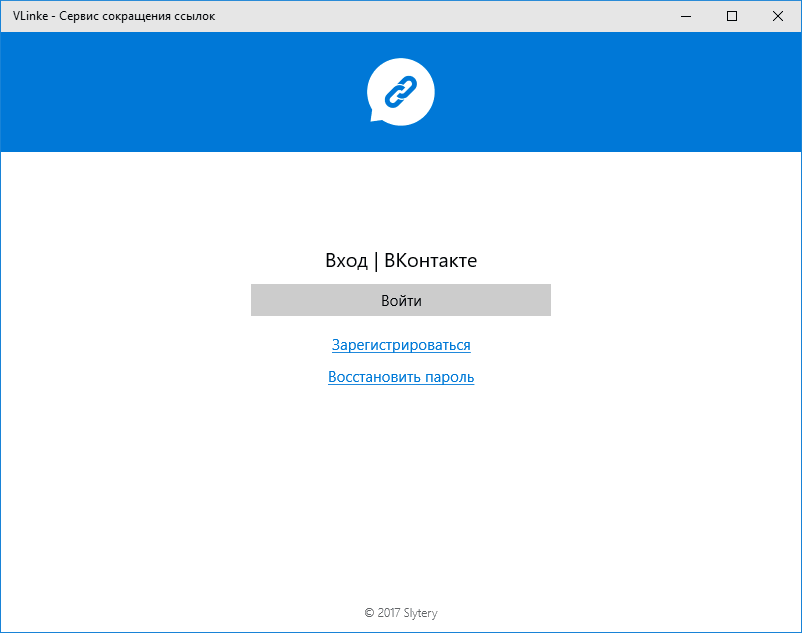Click the VLinke - Сервис сокращения ссылок title
Image resolution: width=802 pixels, height=633 pixels.
pyautogui.click(x=114, y=16)
